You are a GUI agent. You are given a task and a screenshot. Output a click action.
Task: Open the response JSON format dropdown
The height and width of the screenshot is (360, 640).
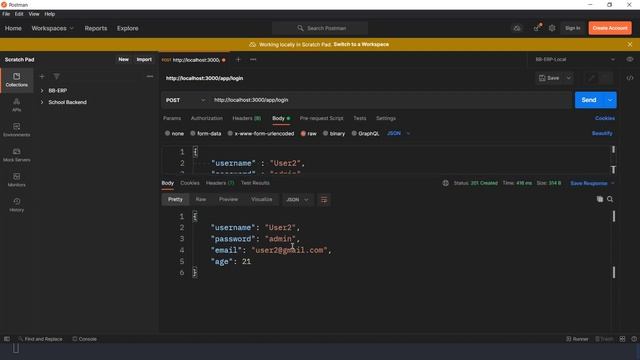[297, 200]
